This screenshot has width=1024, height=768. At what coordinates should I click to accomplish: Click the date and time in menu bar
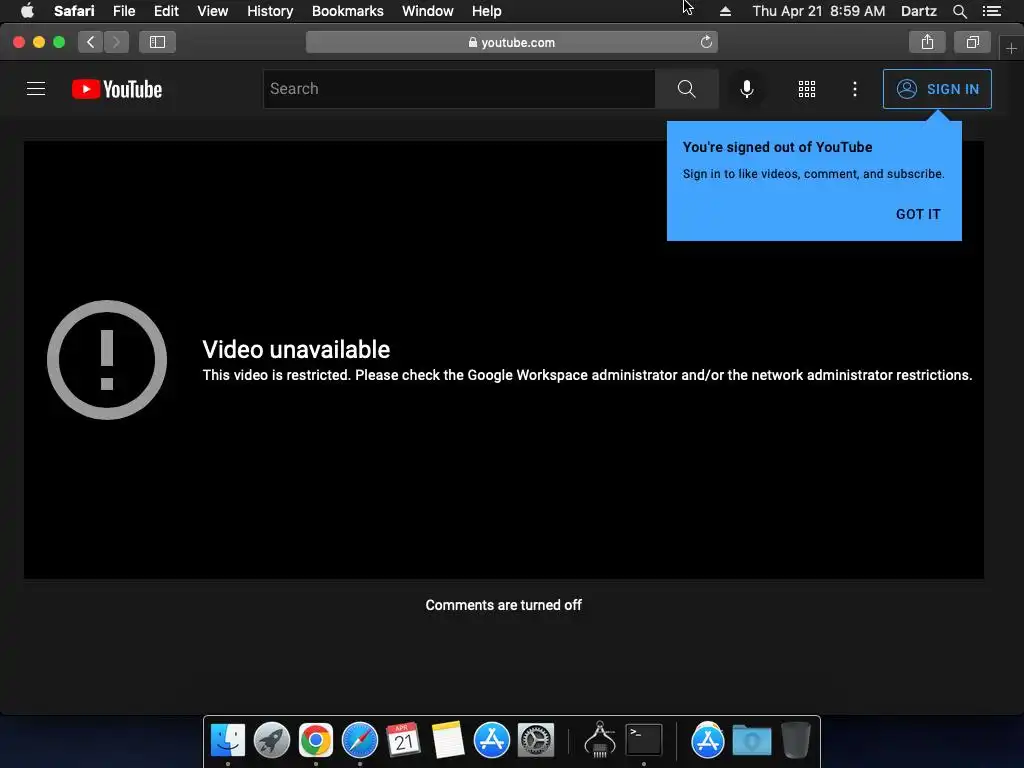click(819, 11)
